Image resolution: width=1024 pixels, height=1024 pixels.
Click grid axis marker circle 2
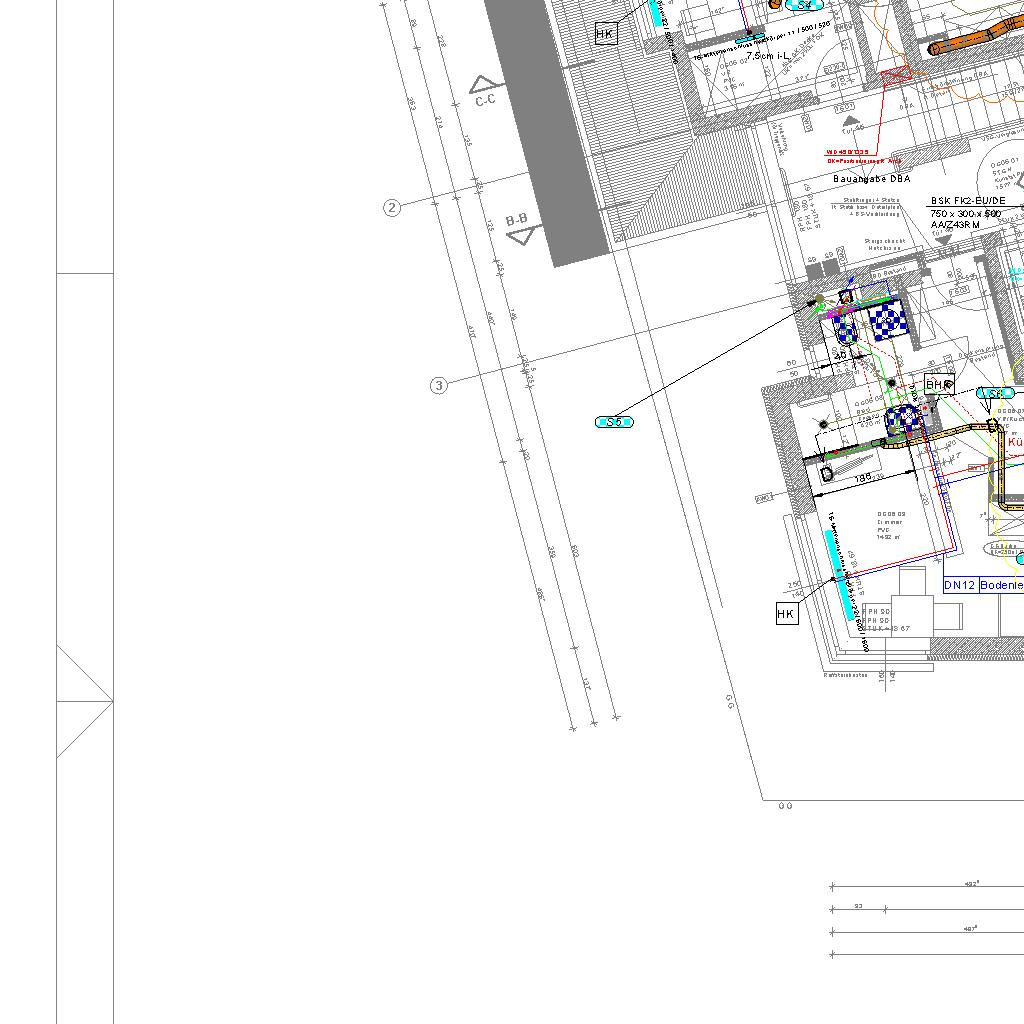(x=392, y=208)
